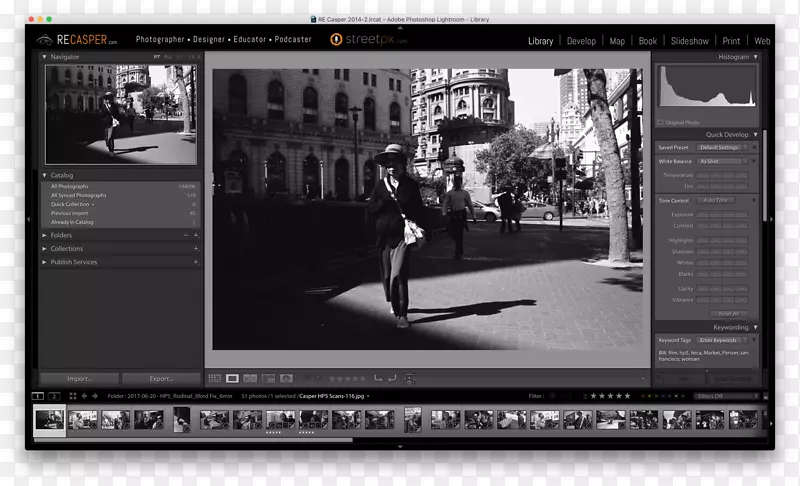Open Filters Off preset dropdown
This screenshot has width=800, height=486.
(x=726, y=396)
